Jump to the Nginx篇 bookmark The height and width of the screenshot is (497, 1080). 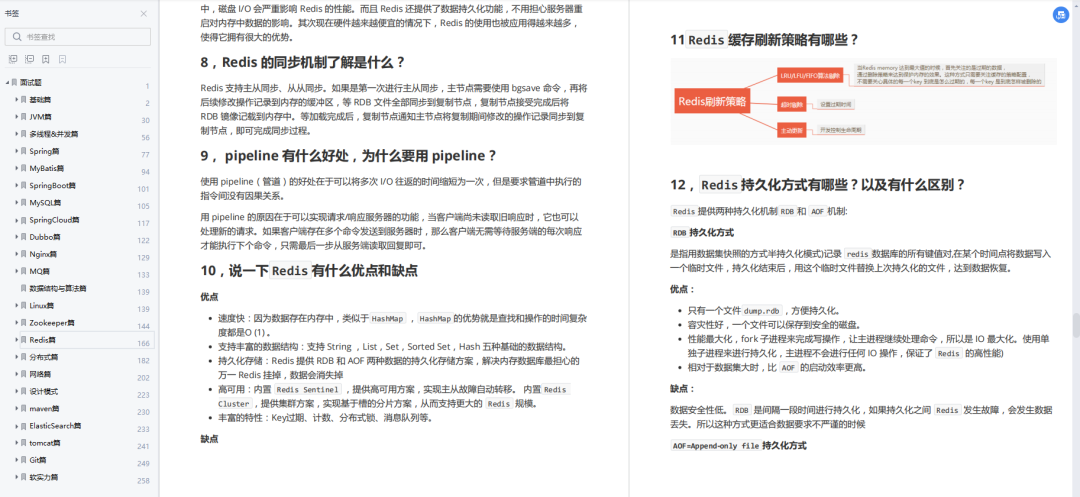click(x=43, y=254)
